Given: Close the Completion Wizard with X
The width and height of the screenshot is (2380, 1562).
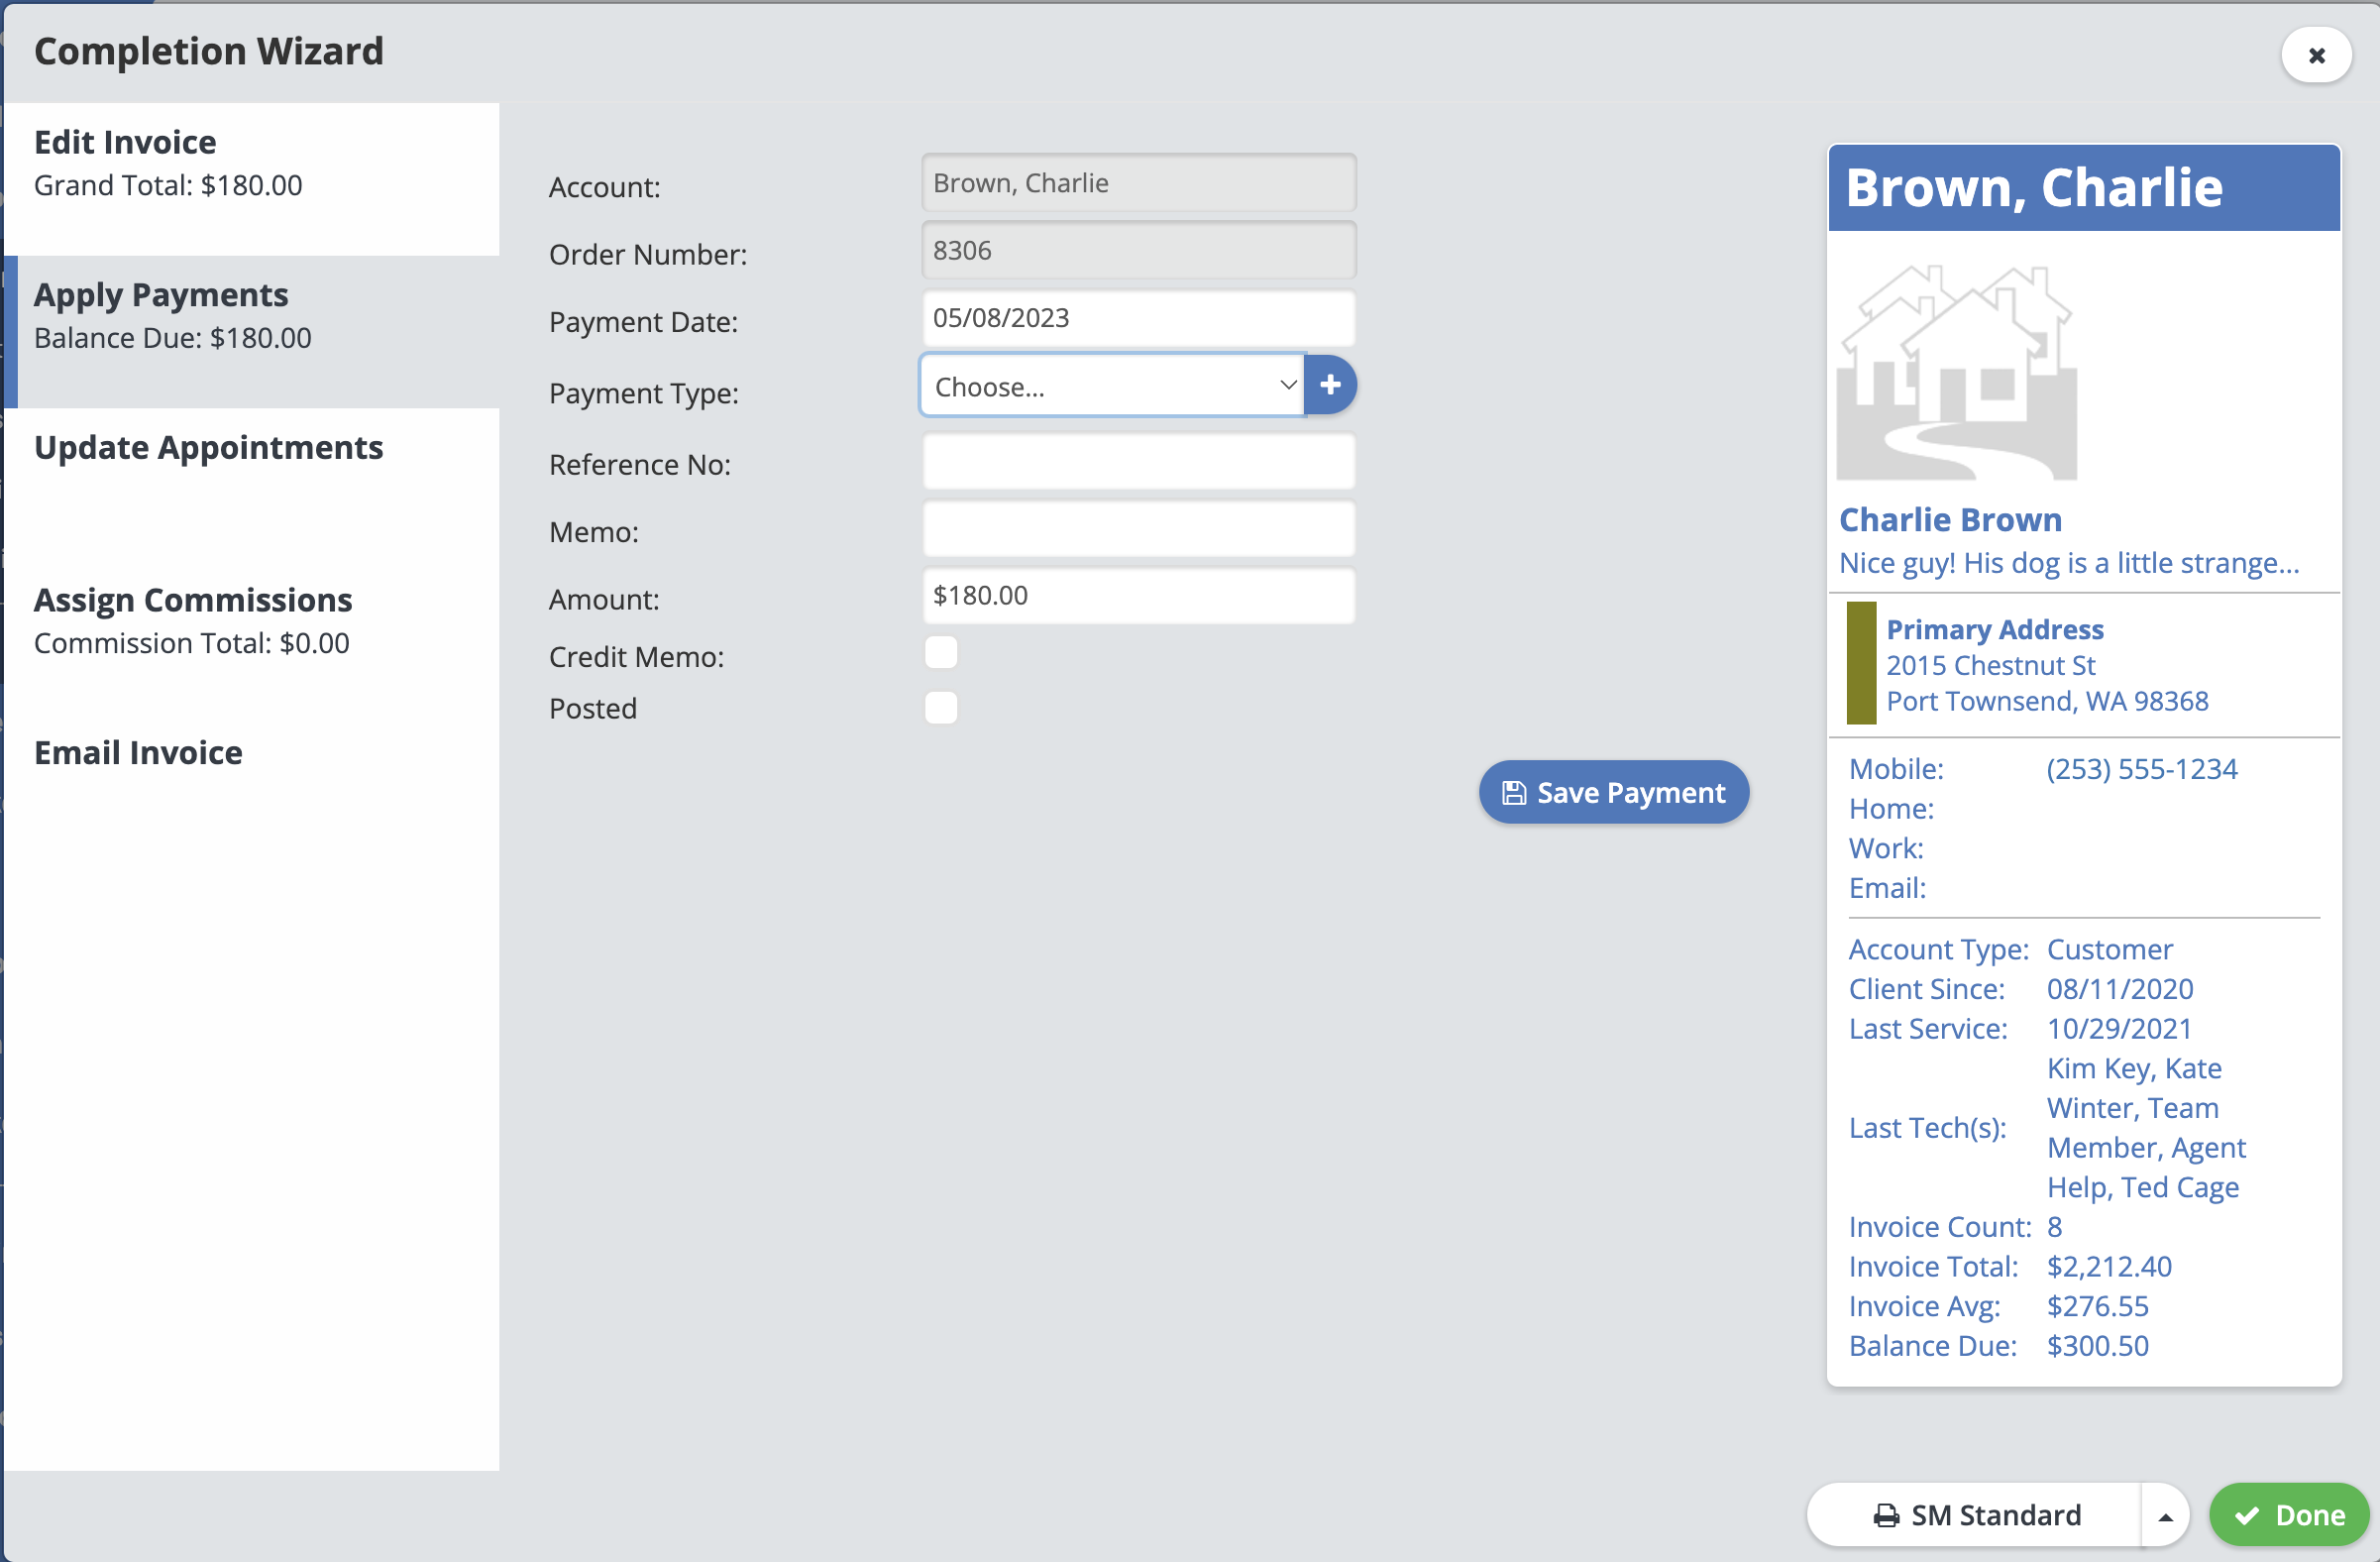Looking at the screenshot, I should coord(2316,56).
